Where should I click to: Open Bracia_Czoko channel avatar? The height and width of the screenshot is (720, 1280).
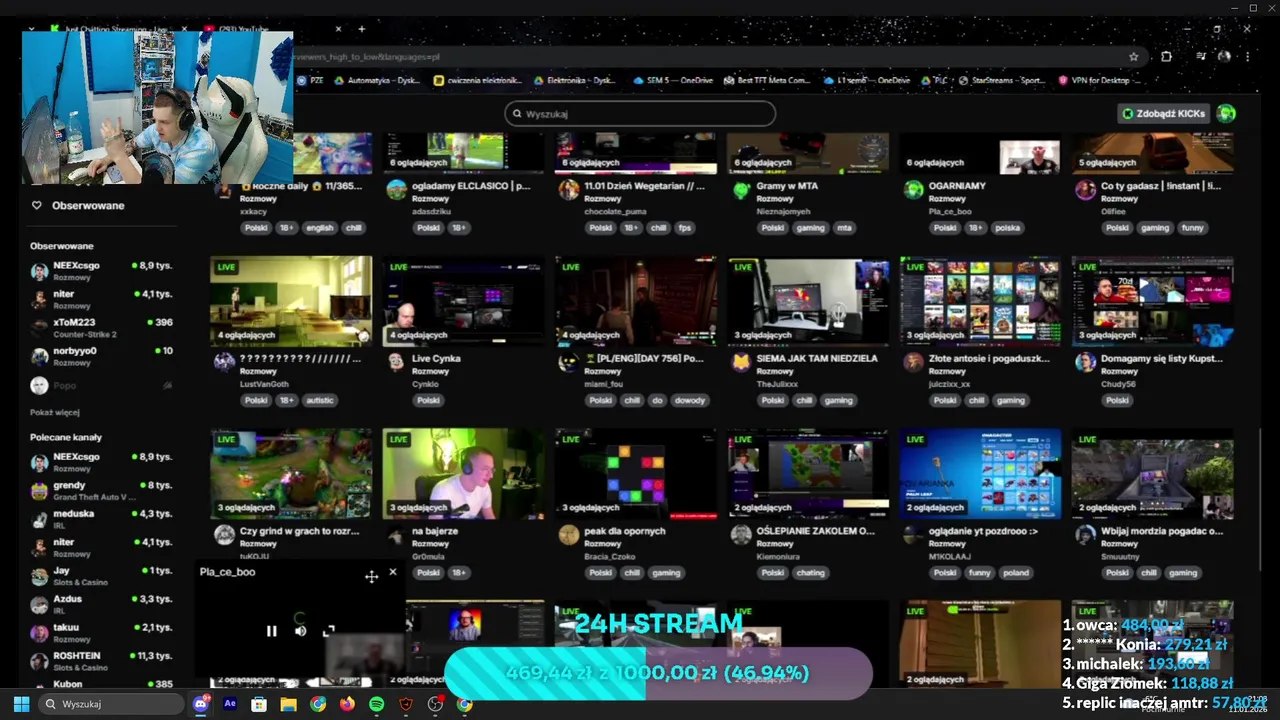[x=569, y=535]
